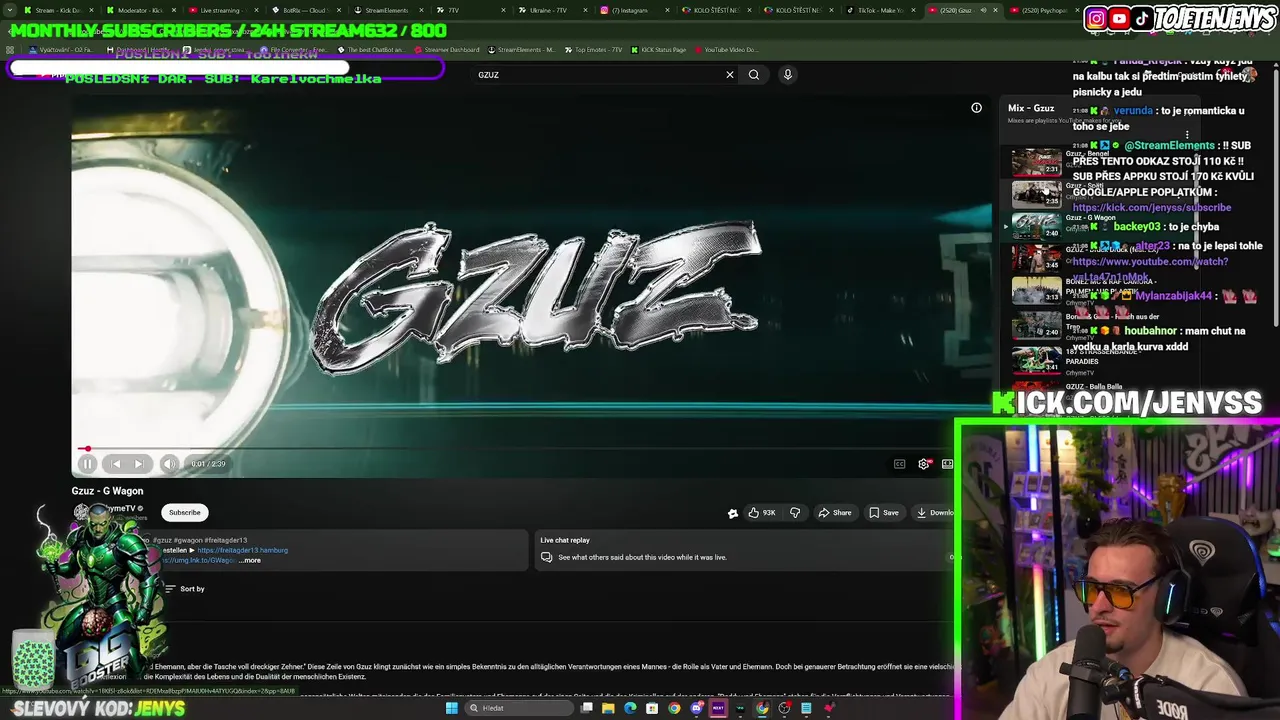Image resolution: width=1280 pixels, height=720 pixels.
Task: Open the YouTube Video Do... bookmark
Action: pos(726,49)
